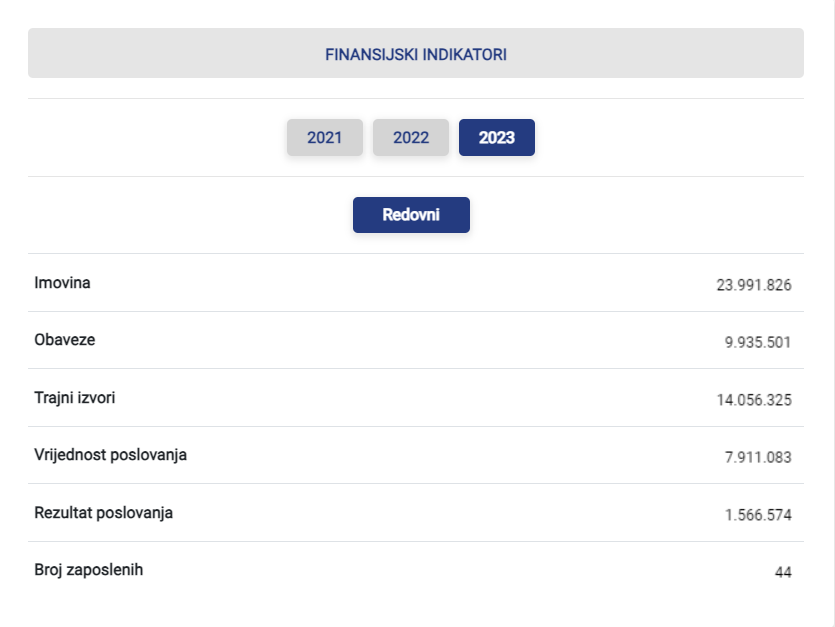Screen dimensions: 835x627
Task: Click the Redovni button
Action: point(411,215)
